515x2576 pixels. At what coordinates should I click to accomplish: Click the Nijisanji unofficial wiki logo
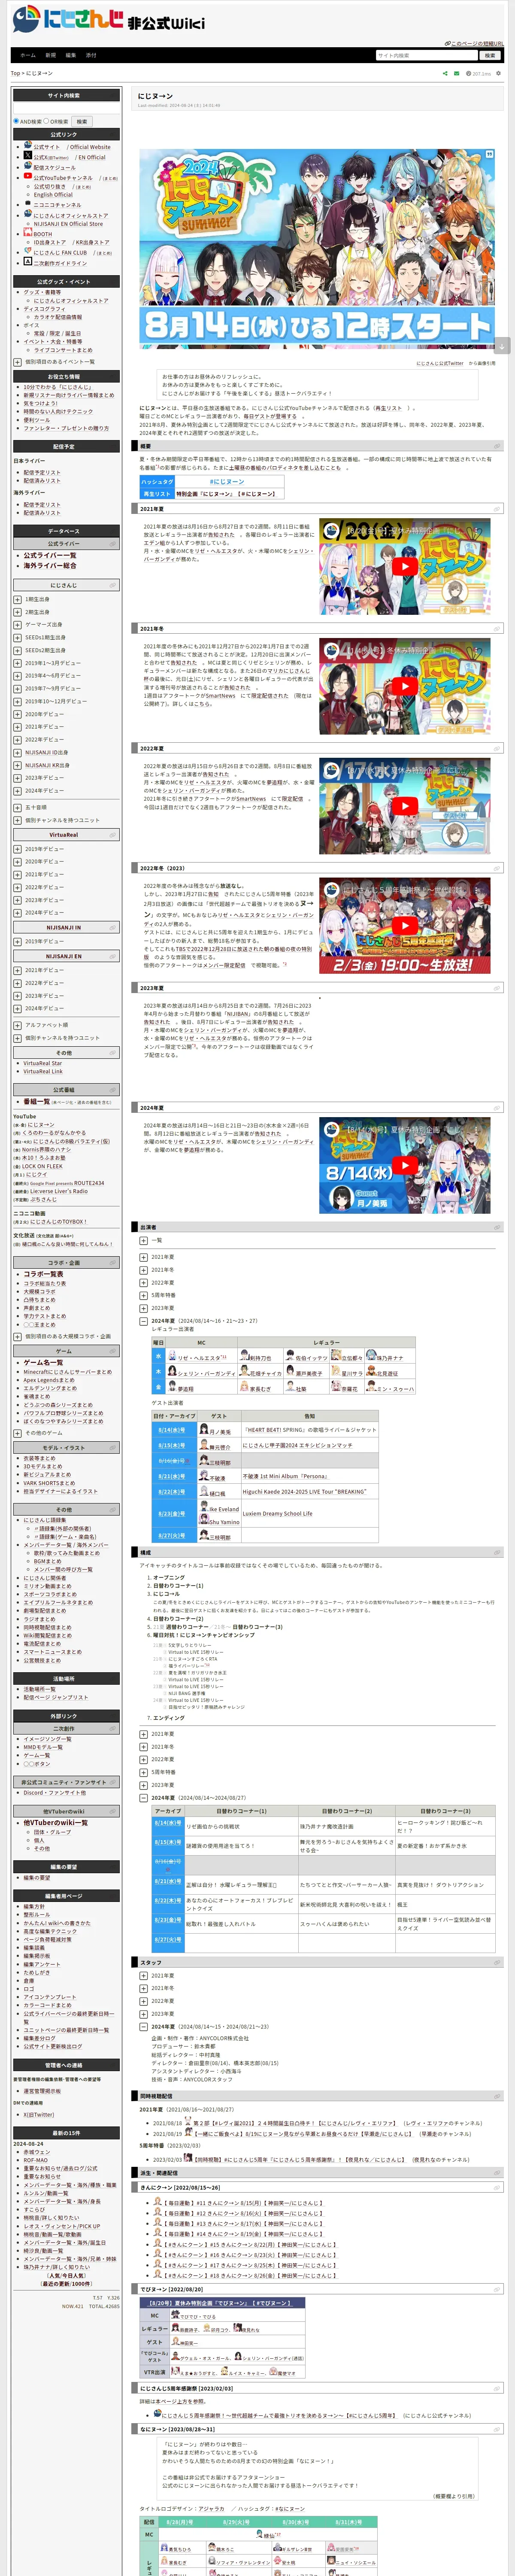pos(108,20)
